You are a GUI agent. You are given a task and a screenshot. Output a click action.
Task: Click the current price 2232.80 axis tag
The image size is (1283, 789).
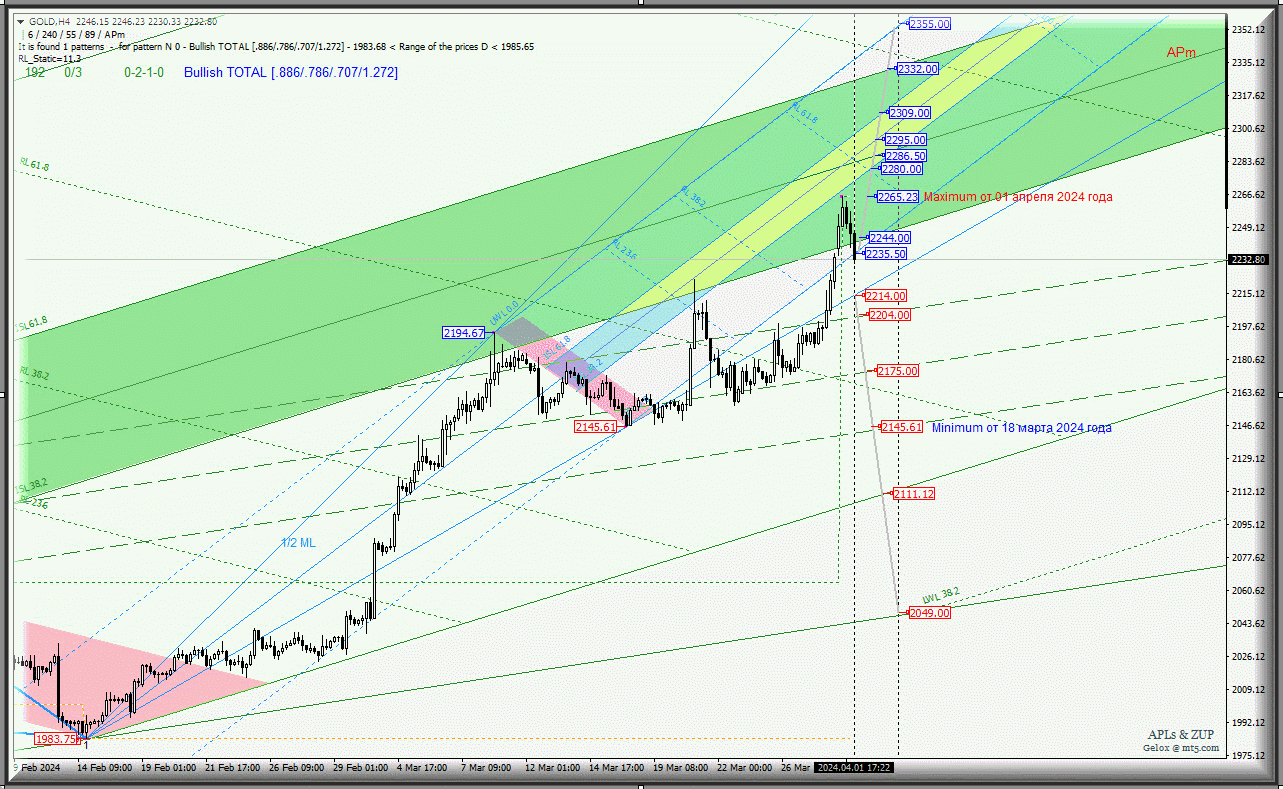coord(1253,260)
